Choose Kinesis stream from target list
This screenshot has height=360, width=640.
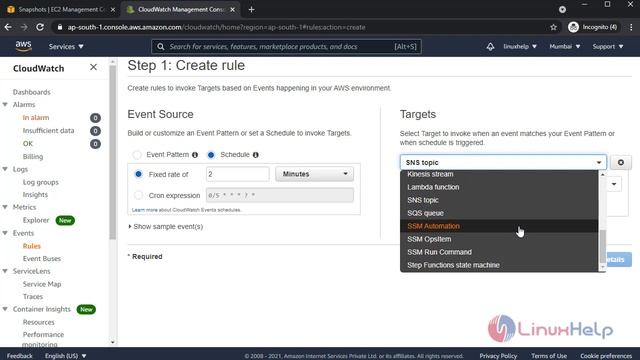pos(499,174)
